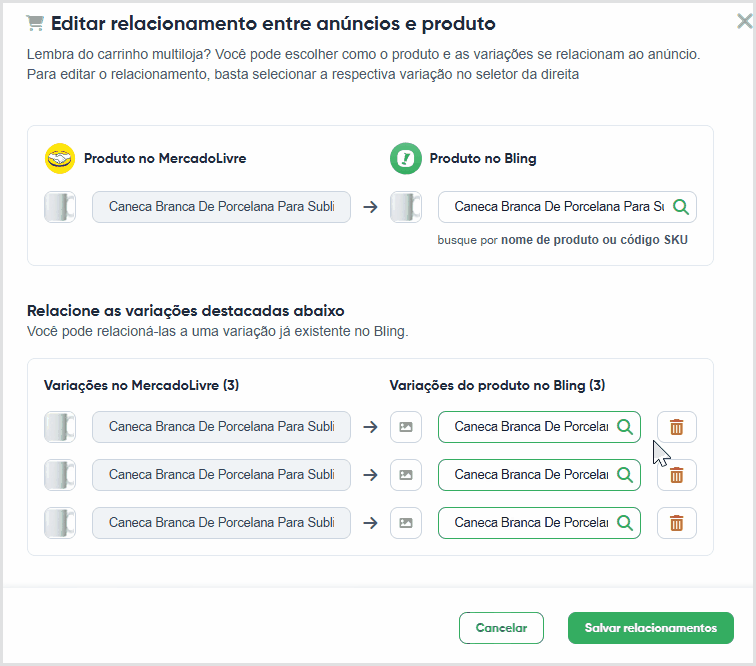Click image placeholder icon in second variation row

click(x=405, y=475)
